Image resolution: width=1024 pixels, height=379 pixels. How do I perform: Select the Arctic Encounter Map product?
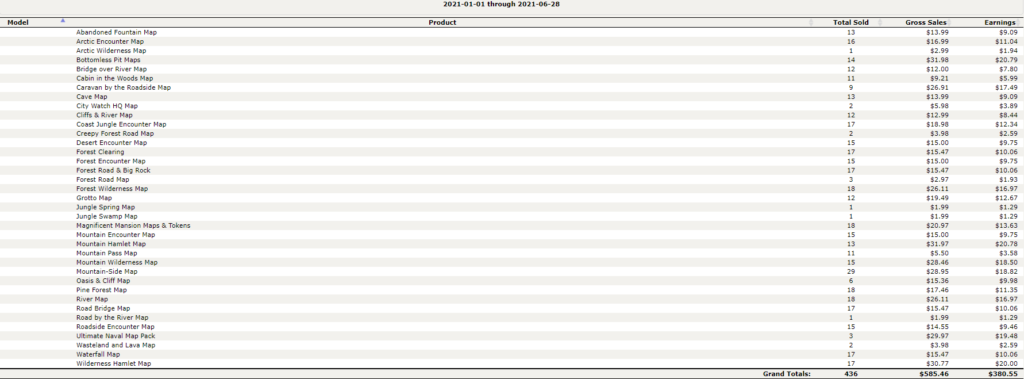[x=110, y=41]
